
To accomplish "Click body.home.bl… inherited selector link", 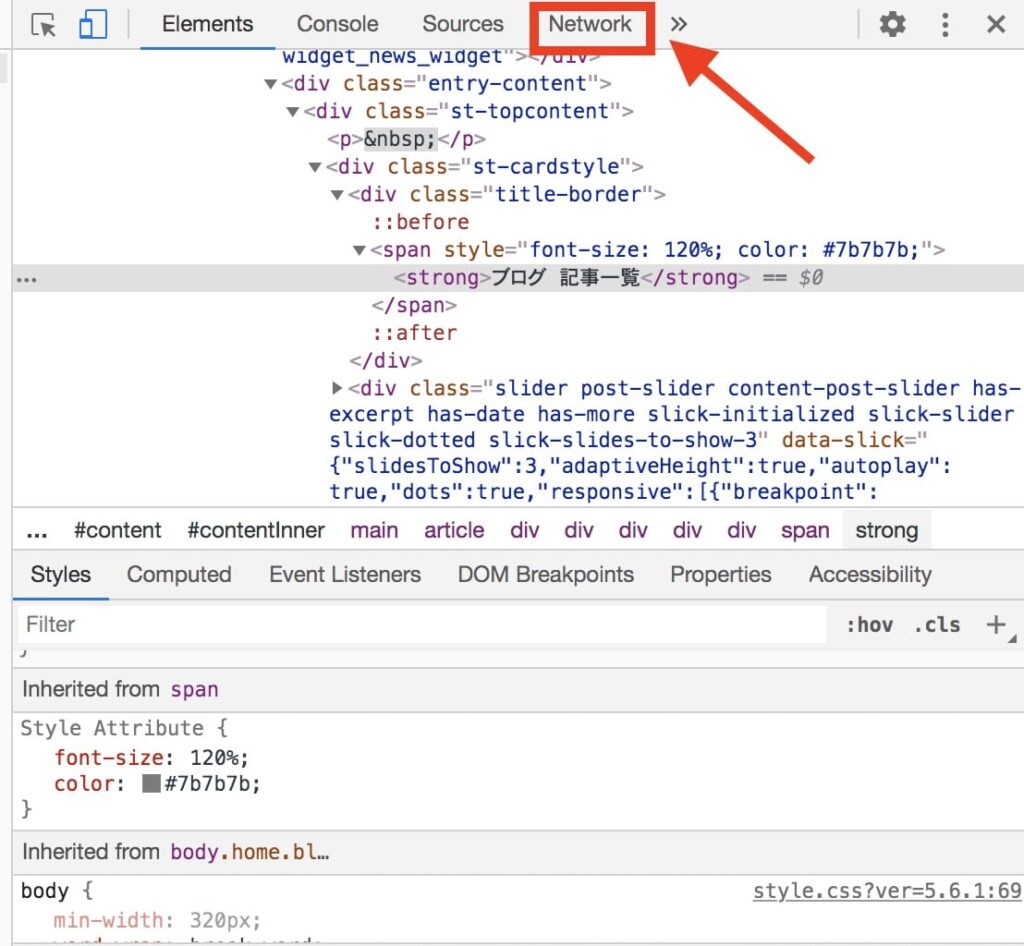I will tap(249, 852).
